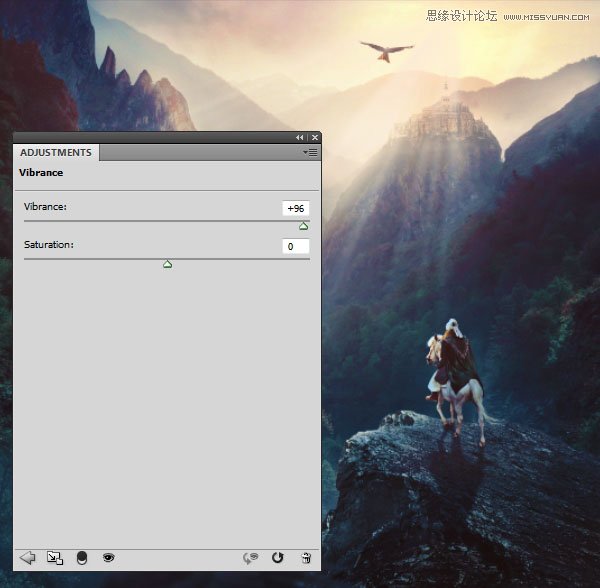Select the ADJUSTMENTS tab
The image size is (600, 588).
click(56, 152)
